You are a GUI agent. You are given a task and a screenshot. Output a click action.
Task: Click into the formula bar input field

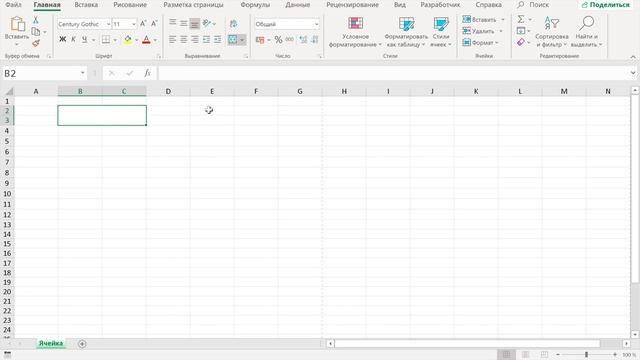click(x=393, y=73)
